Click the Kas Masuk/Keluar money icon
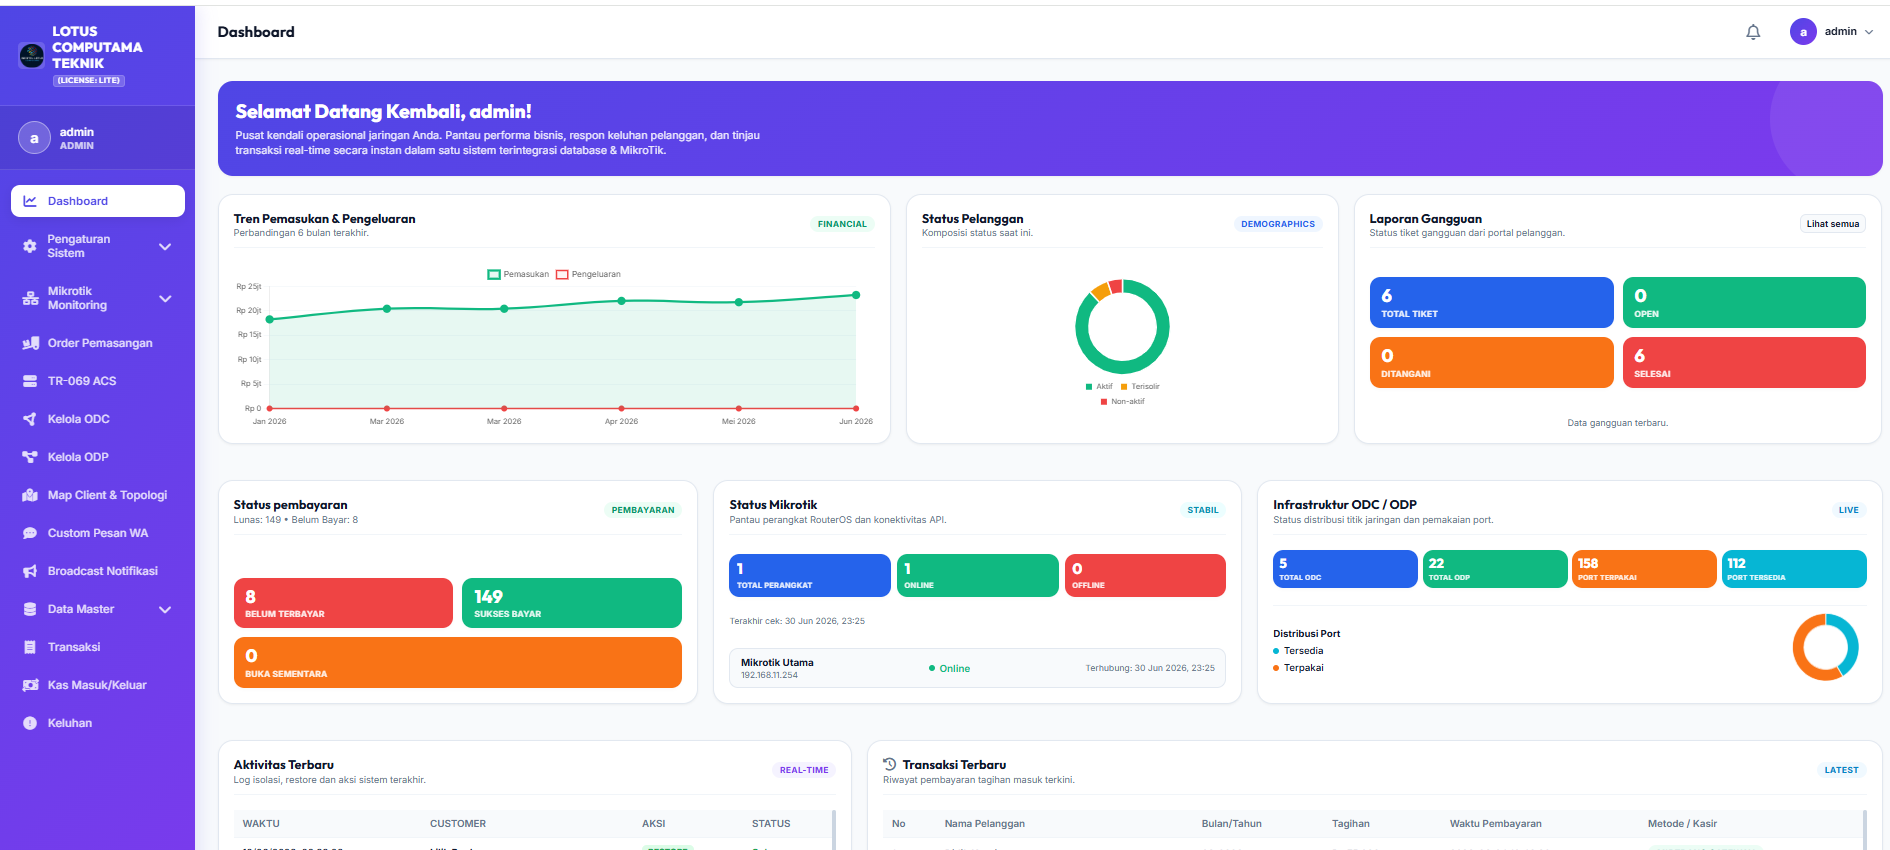This screenshot has width=1890, height=850. point(30,685)
